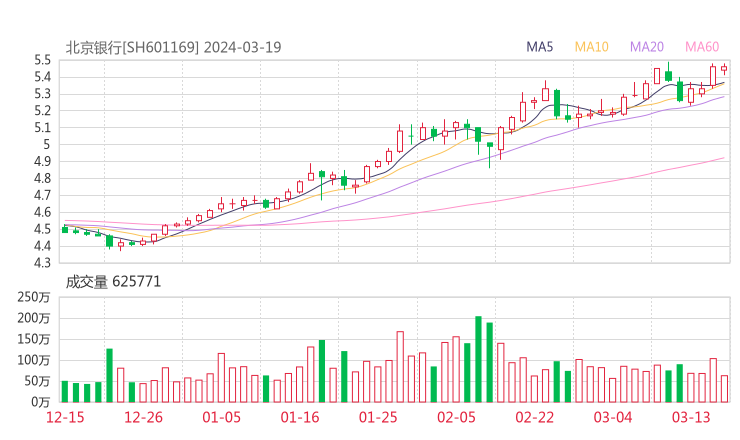Click the 4.4 price axis label
Image resolution: width=740 pixels, height=440 pixels.
click(x=42, y=246)
